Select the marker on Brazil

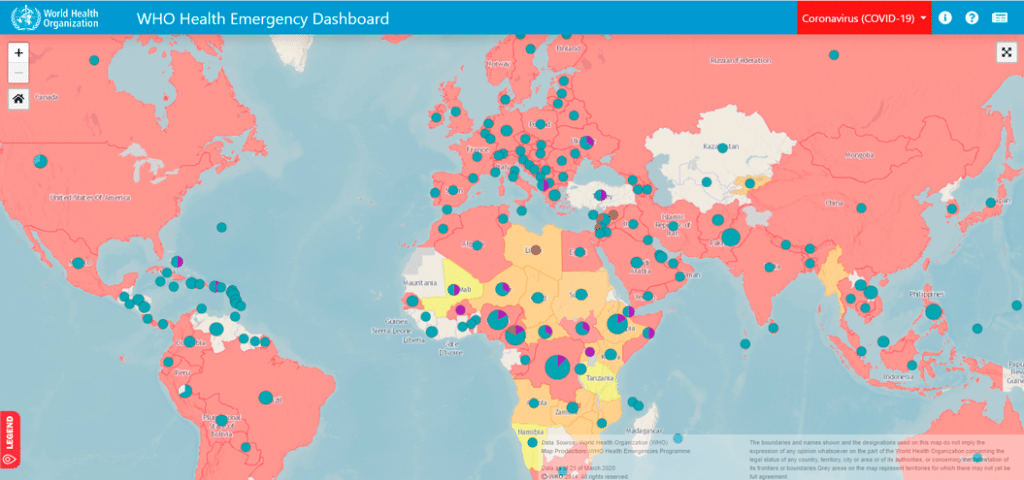point(265,397)
